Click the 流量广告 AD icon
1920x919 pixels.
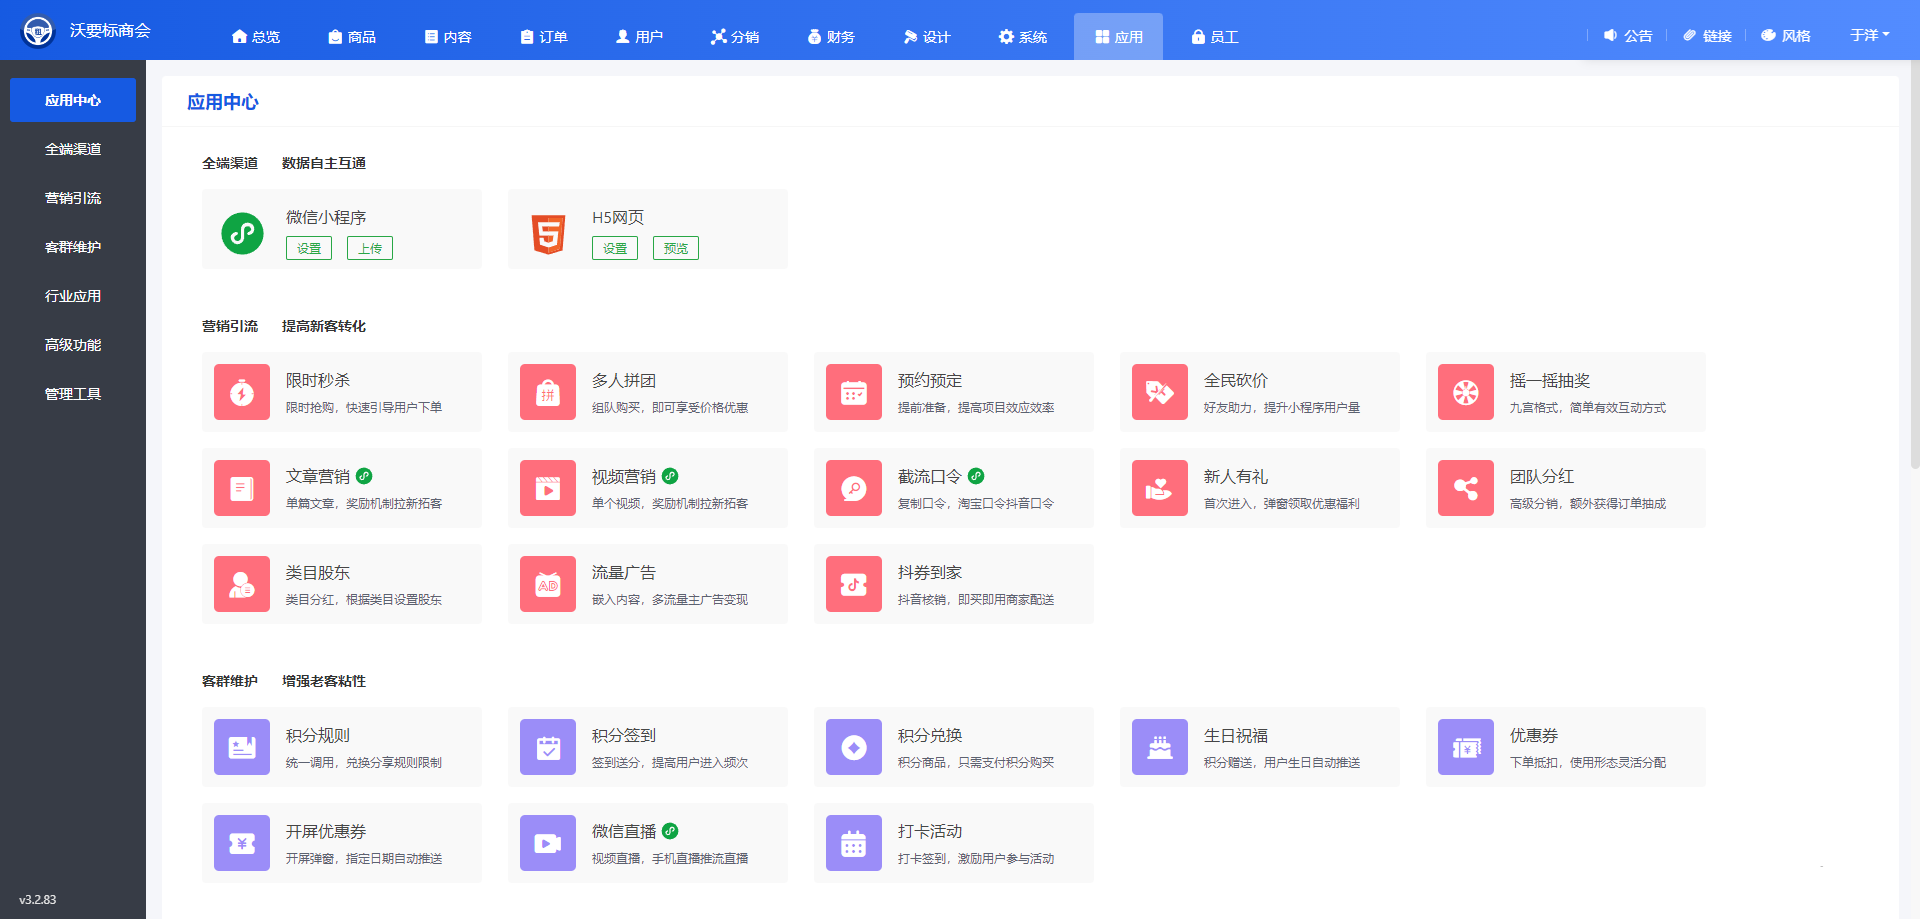(548, 584)
